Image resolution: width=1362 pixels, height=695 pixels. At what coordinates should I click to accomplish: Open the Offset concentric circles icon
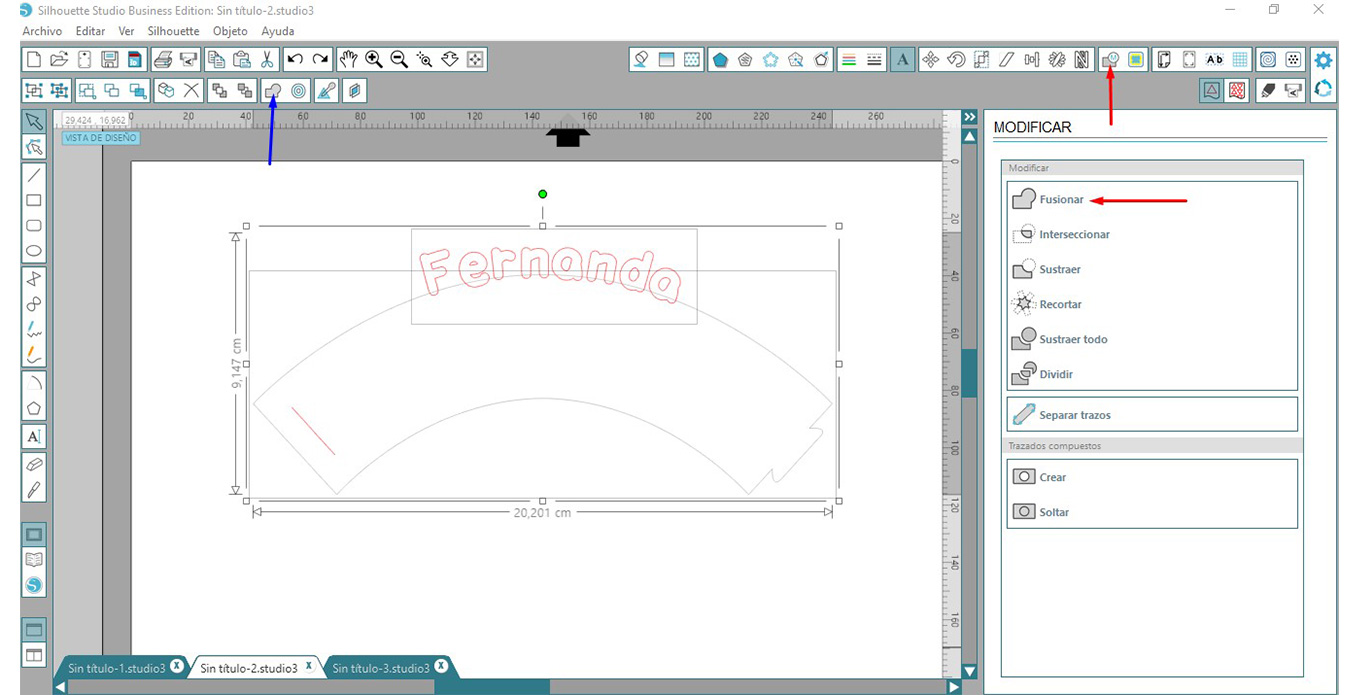point(298,90)
